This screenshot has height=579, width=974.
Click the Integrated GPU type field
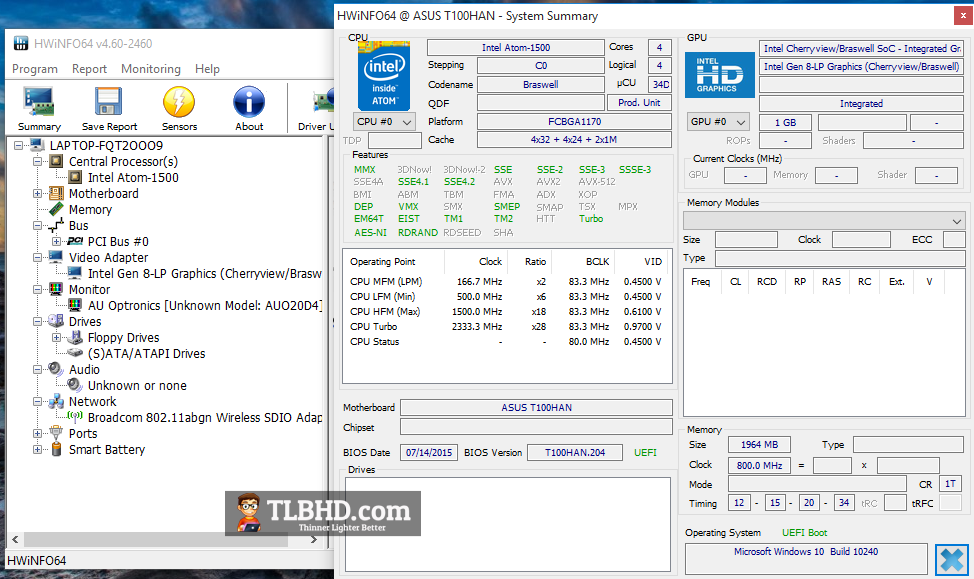pos(861,103)
